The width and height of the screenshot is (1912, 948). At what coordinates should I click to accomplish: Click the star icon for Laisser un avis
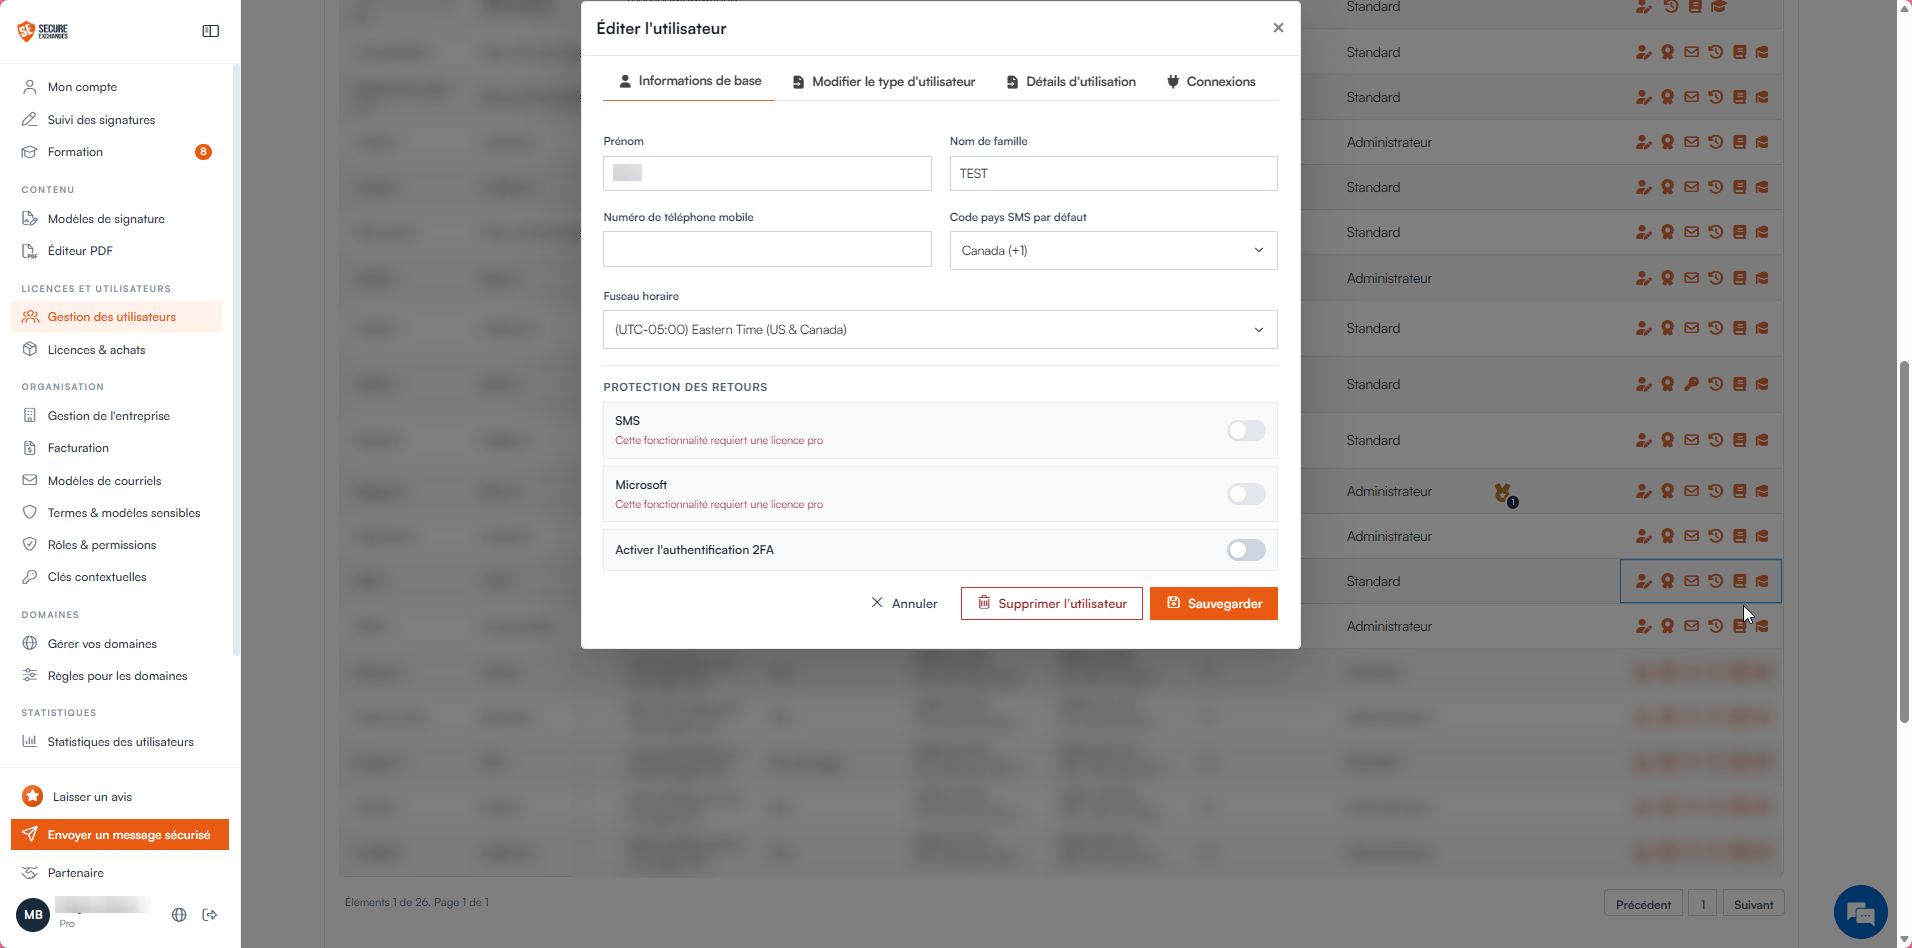[33, 796]
